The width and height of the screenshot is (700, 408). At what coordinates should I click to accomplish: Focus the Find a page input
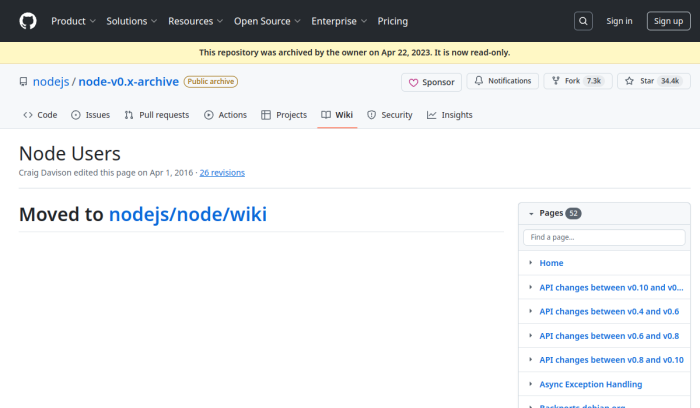tap(604, 237)
